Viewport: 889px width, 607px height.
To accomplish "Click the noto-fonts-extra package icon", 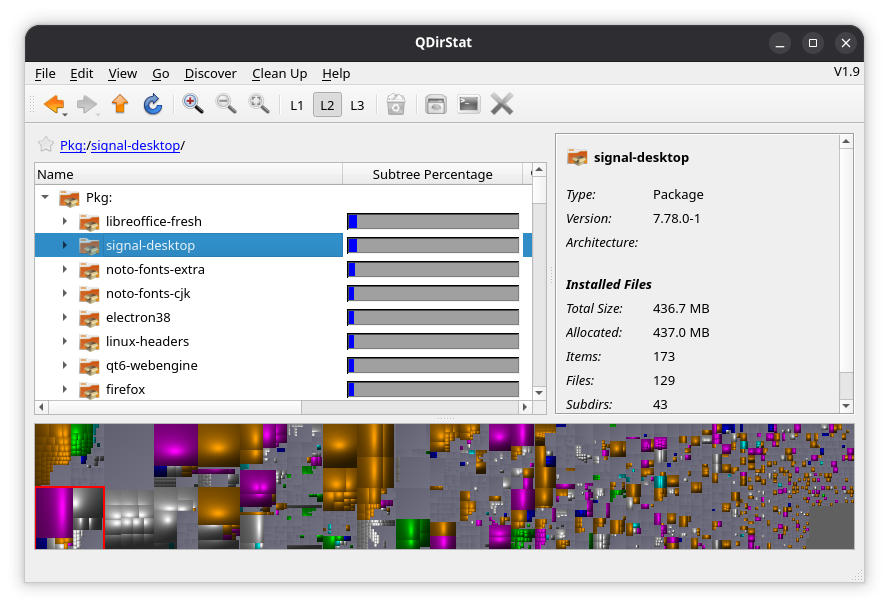I will point(89,270).
